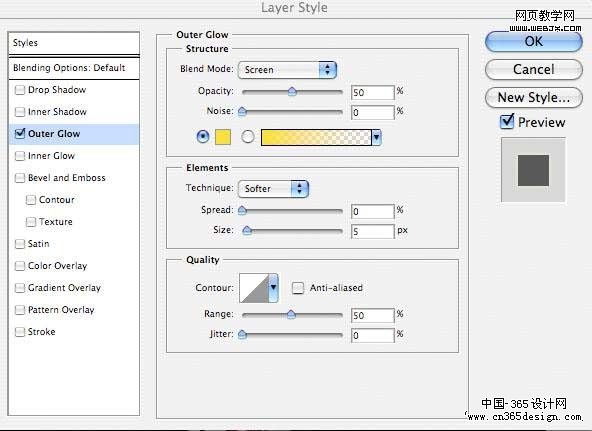The height and width of the screenshot is (431, 592).
Task: Click the Noise slider handle
Action: click(x=242, y=111)
